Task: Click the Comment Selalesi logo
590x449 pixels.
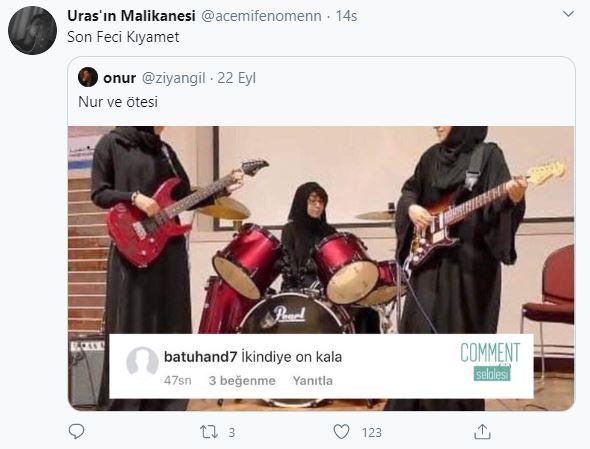Action: pos(490,361)
